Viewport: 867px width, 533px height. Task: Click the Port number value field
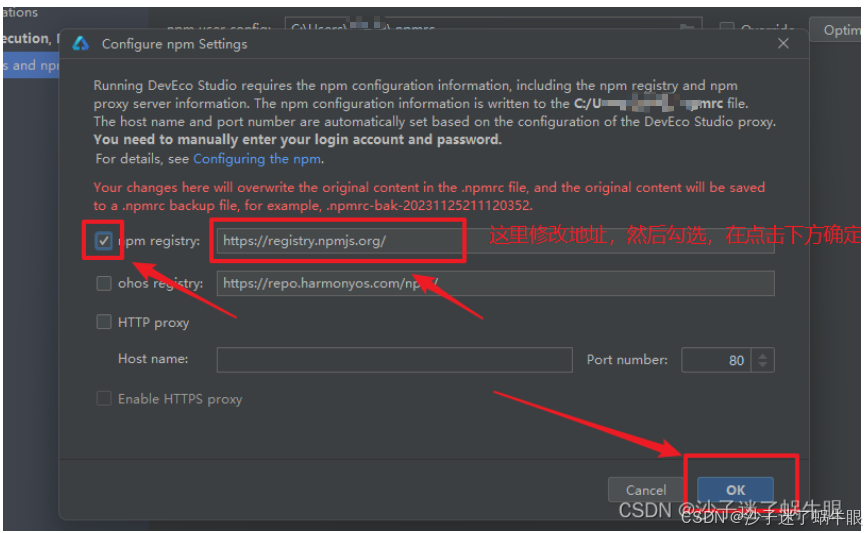tap(716, 360)
